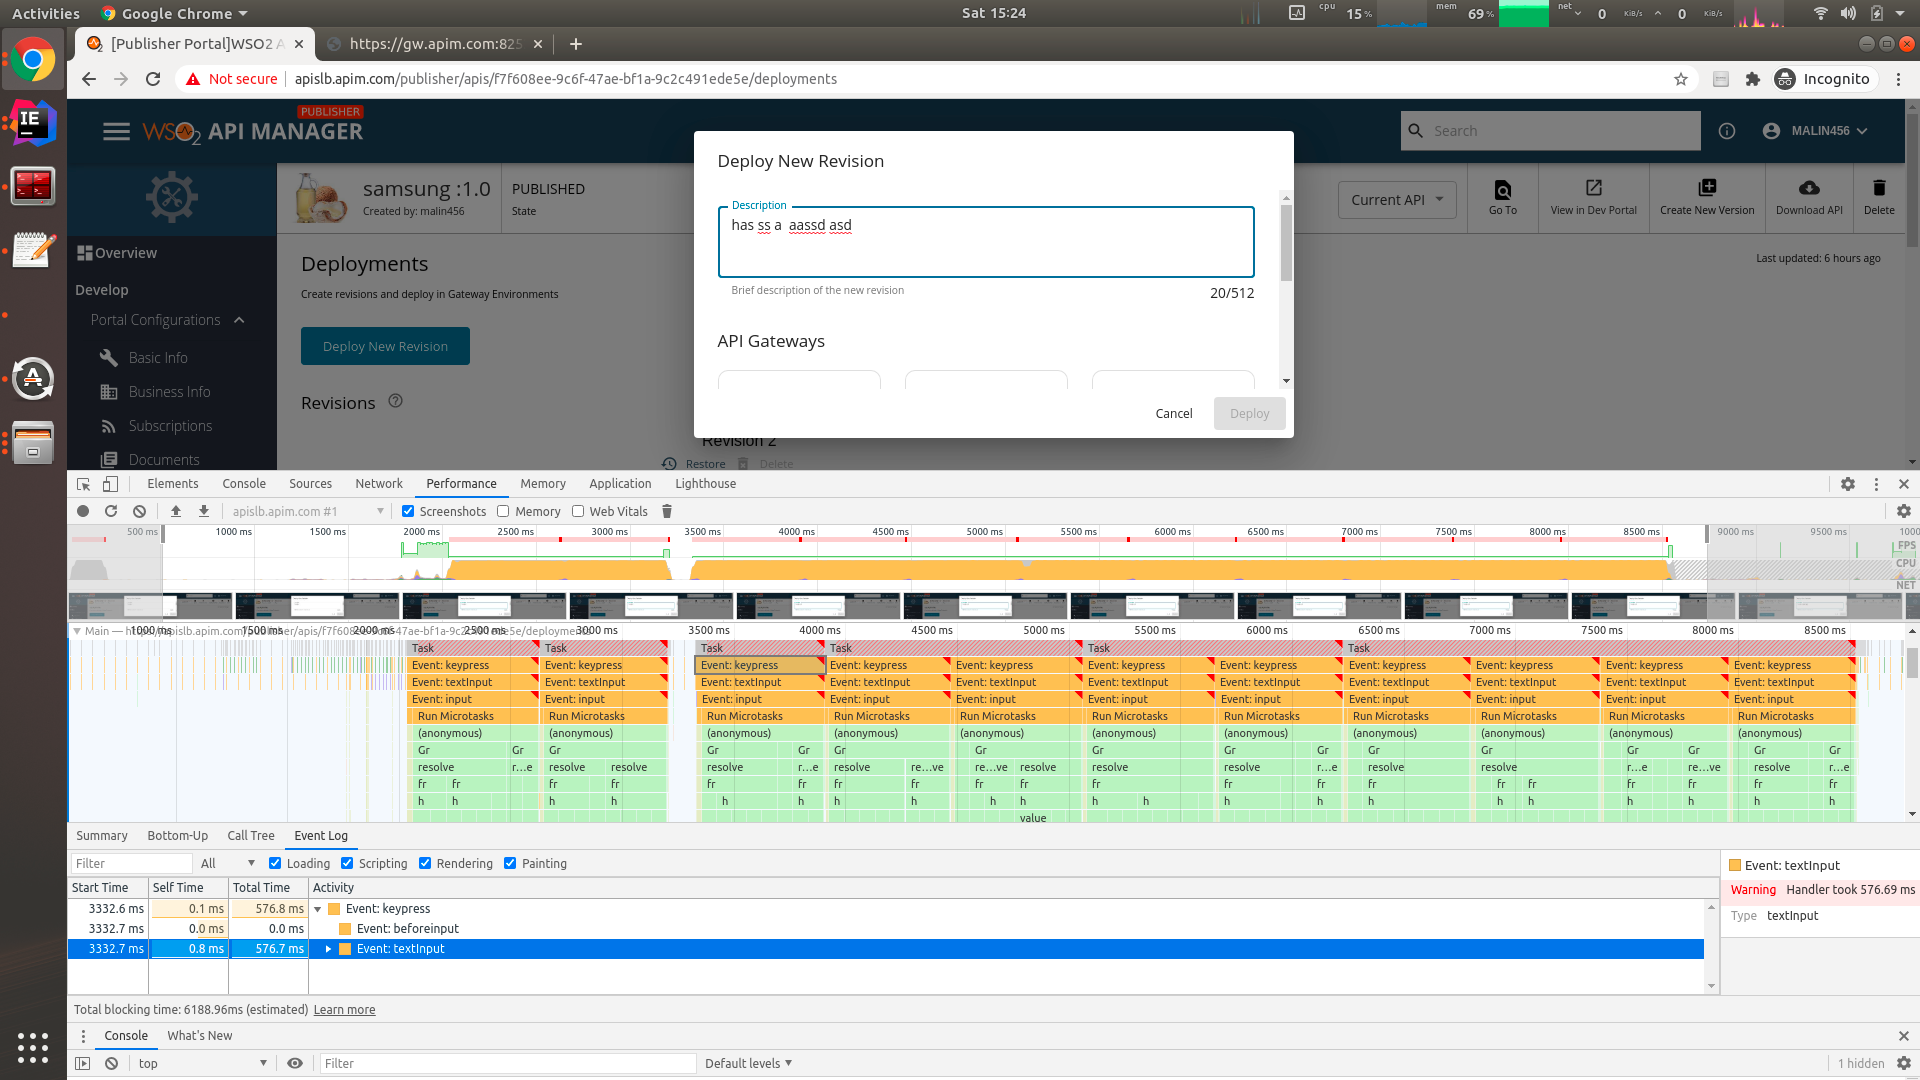Enable the Memory checkbox
The height and width of the screenshot is (1080, 1920).
tap(503, 511)
